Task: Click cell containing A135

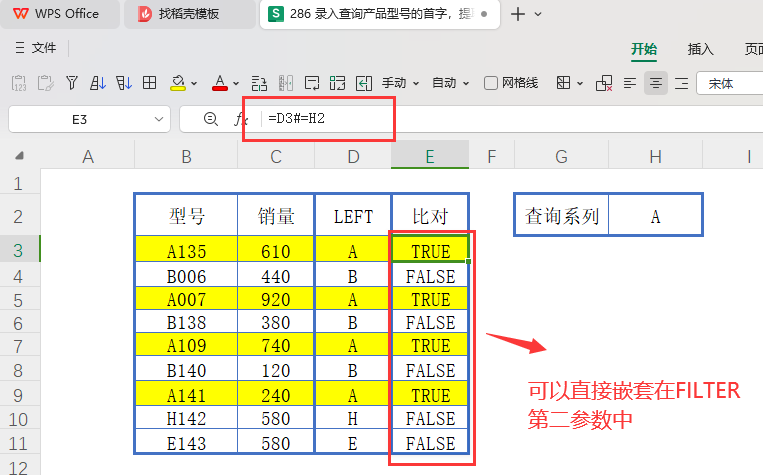Action: tap(186, 251)
